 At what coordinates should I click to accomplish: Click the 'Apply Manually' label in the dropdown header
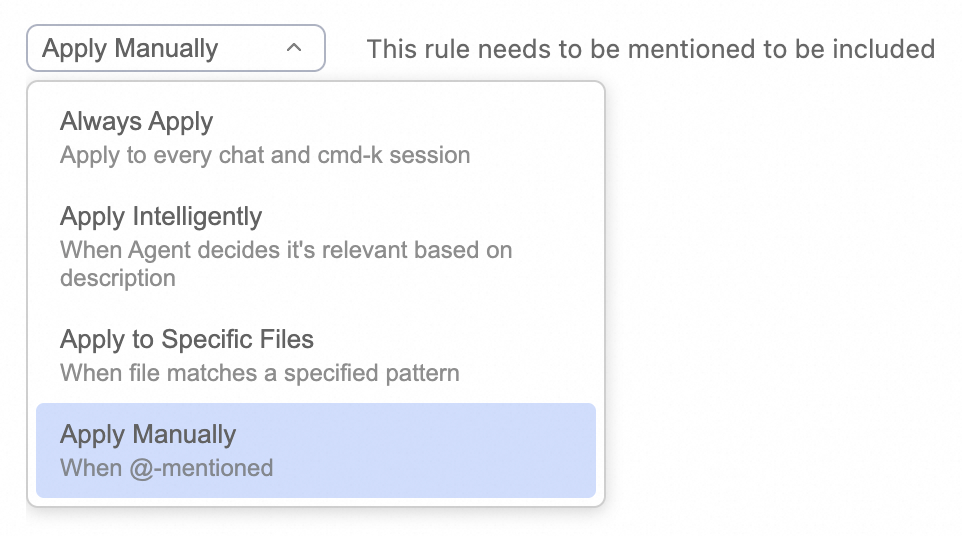[x=130, y=48]
